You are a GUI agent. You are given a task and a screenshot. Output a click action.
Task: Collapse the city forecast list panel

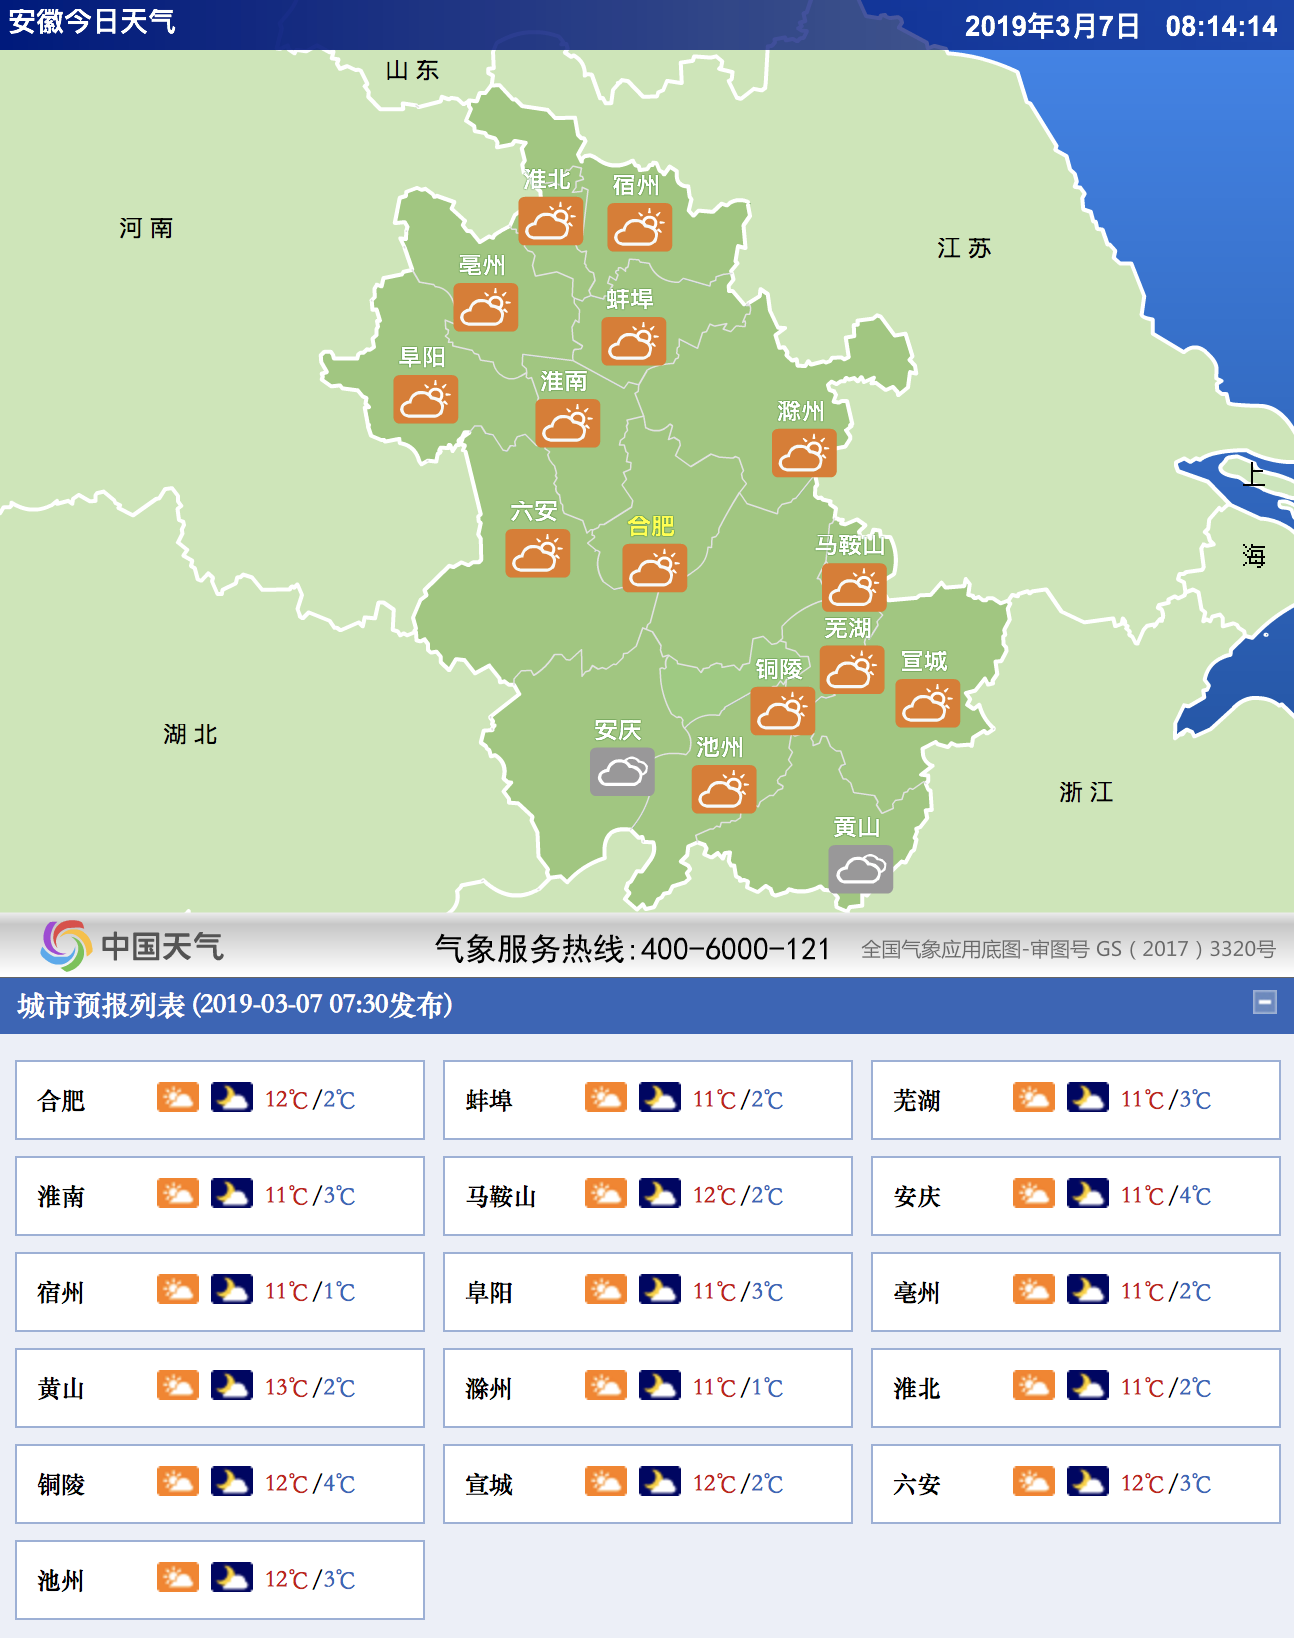[x=1264, y=1002]
